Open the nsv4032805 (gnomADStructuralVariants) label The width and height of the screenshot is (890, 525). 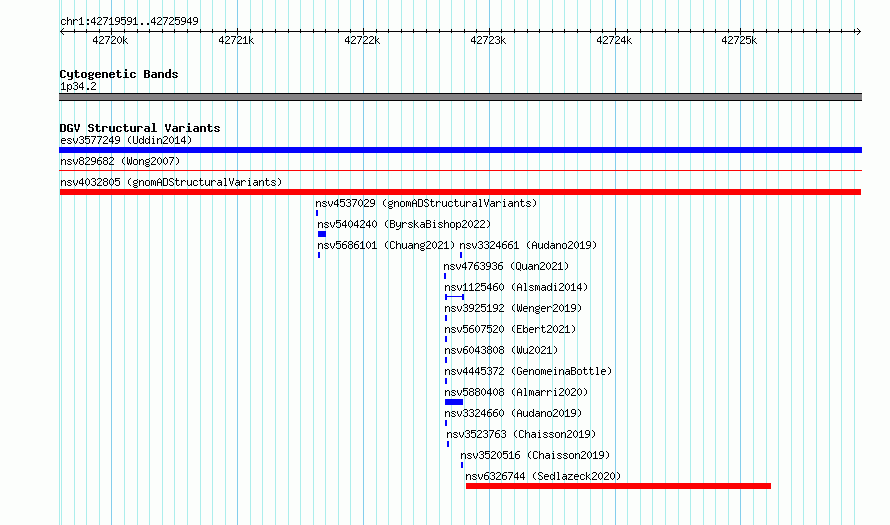(171, 182)
